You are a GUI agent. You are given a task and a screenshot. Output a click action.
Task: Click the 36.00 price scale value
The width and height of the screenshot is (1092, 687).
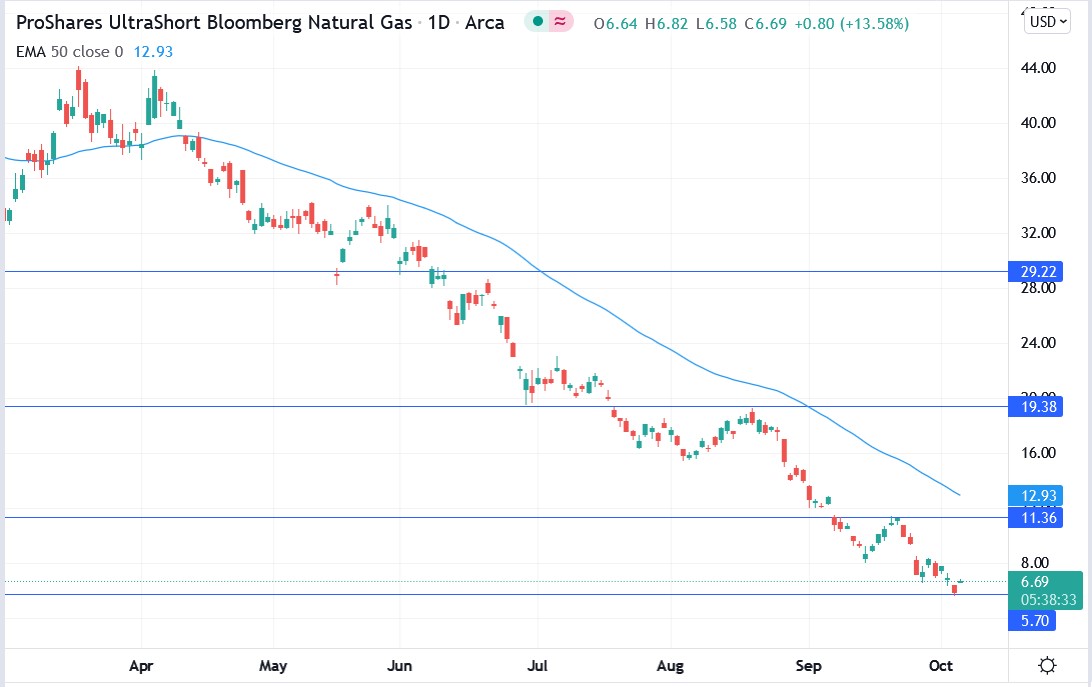pos(1038,178)
